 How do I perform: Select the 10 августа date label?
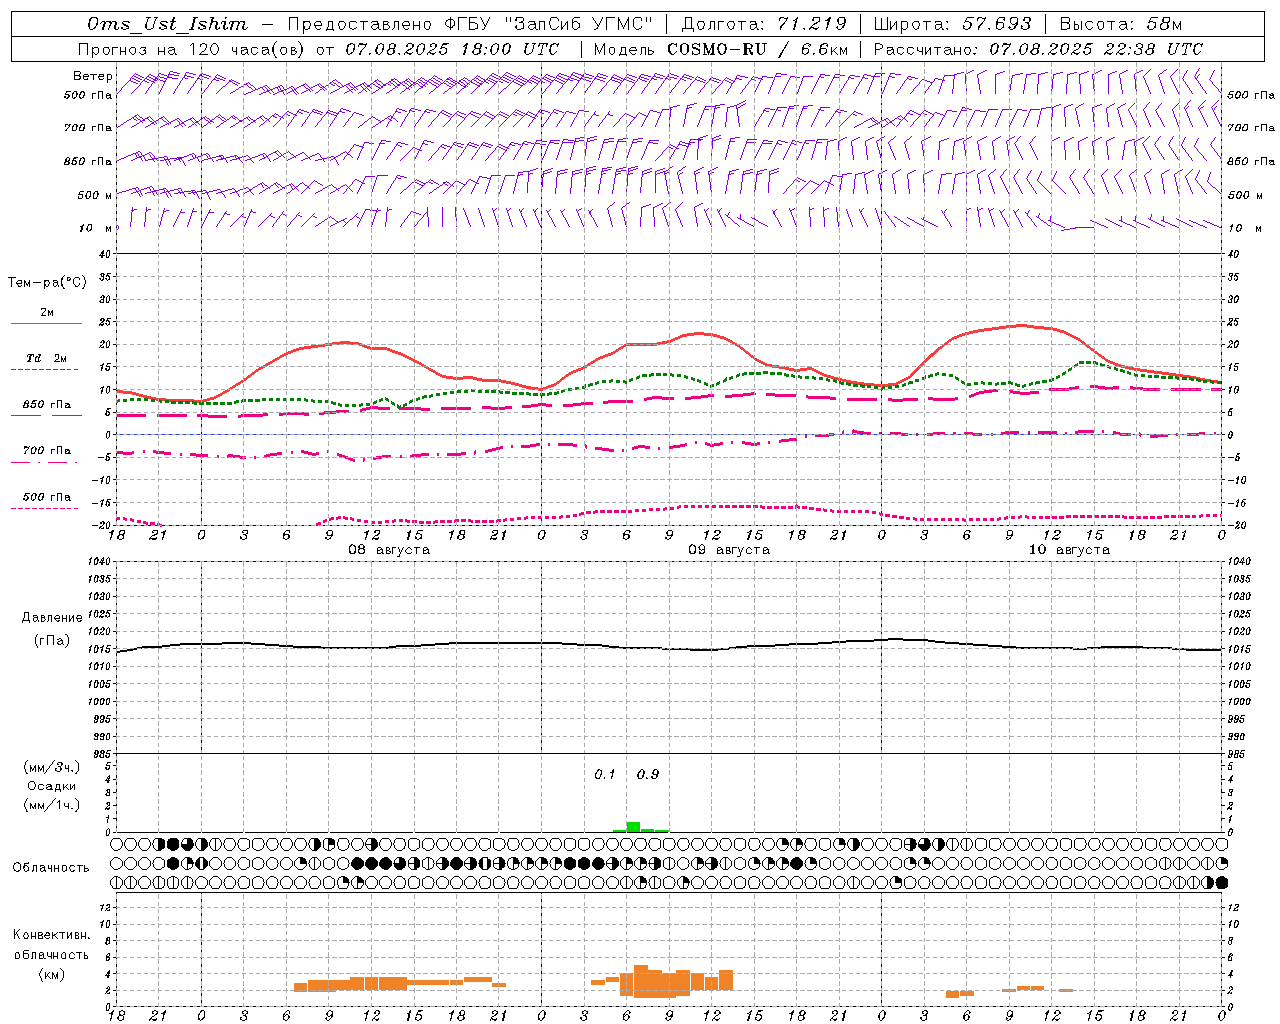click(1069, 550)
